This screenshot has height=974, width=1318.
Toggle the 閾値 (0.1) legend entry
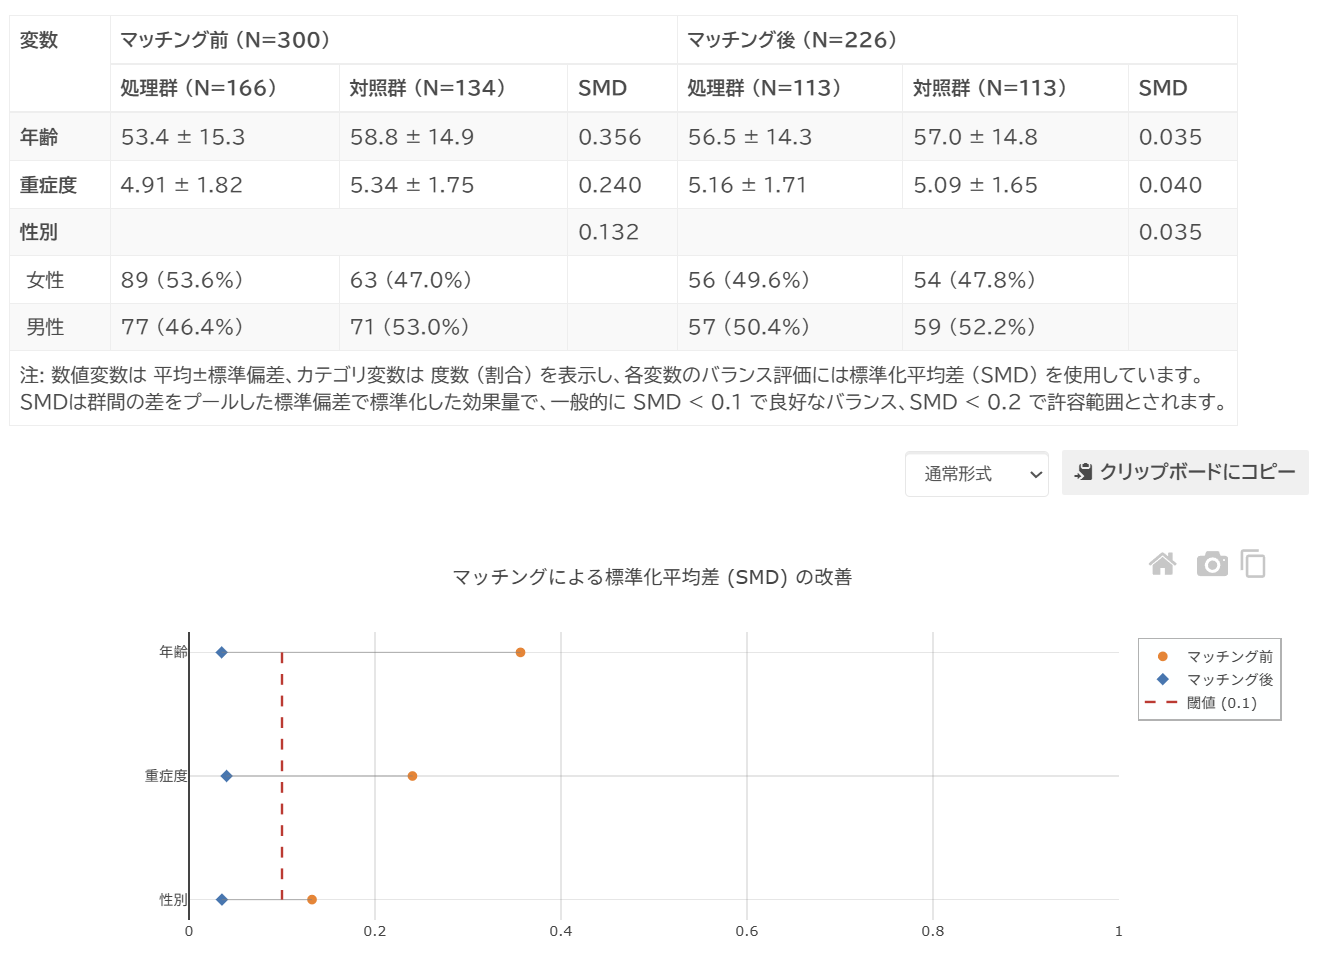point(1221,703)
